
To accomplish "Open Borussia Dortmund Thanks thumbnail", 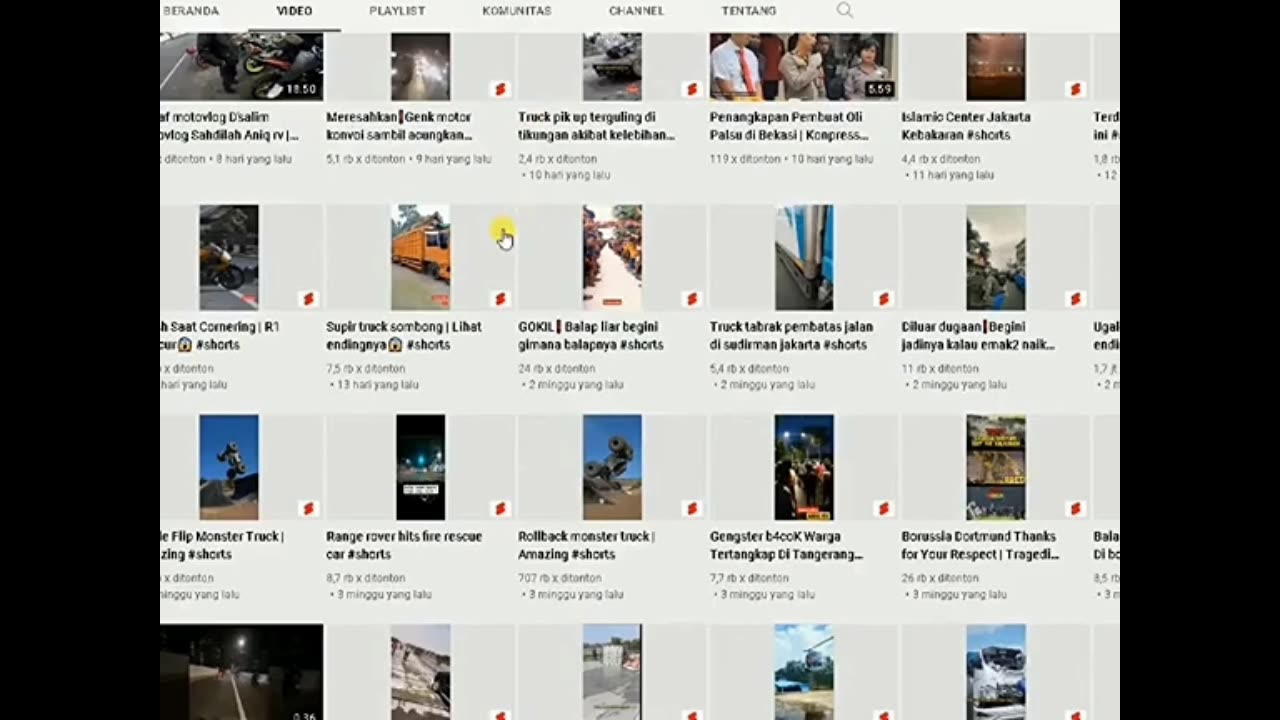I will [x=996, y=467].
